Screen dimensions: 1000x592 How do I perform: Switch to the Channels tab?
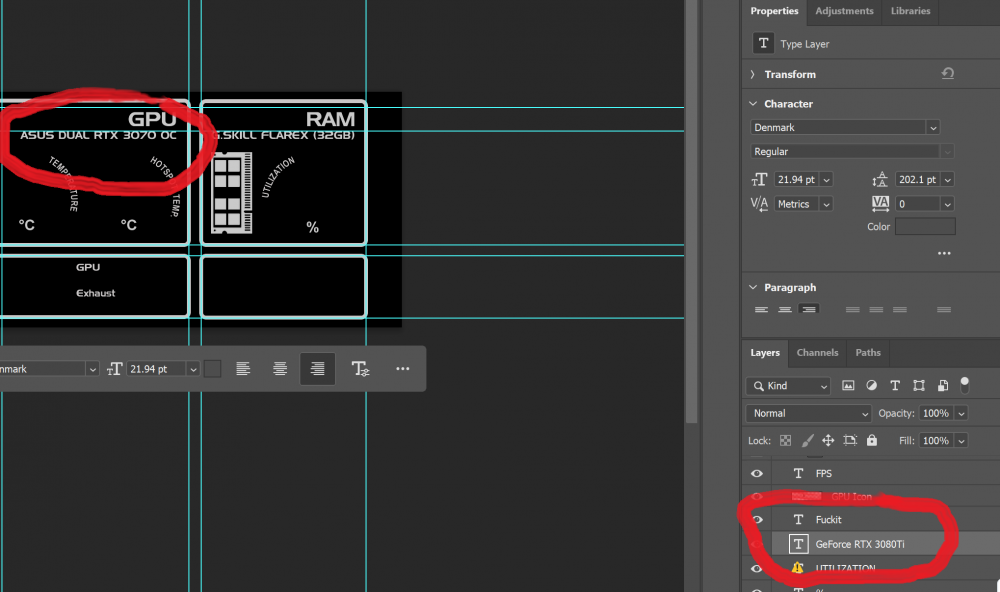(x=817, y=353)
